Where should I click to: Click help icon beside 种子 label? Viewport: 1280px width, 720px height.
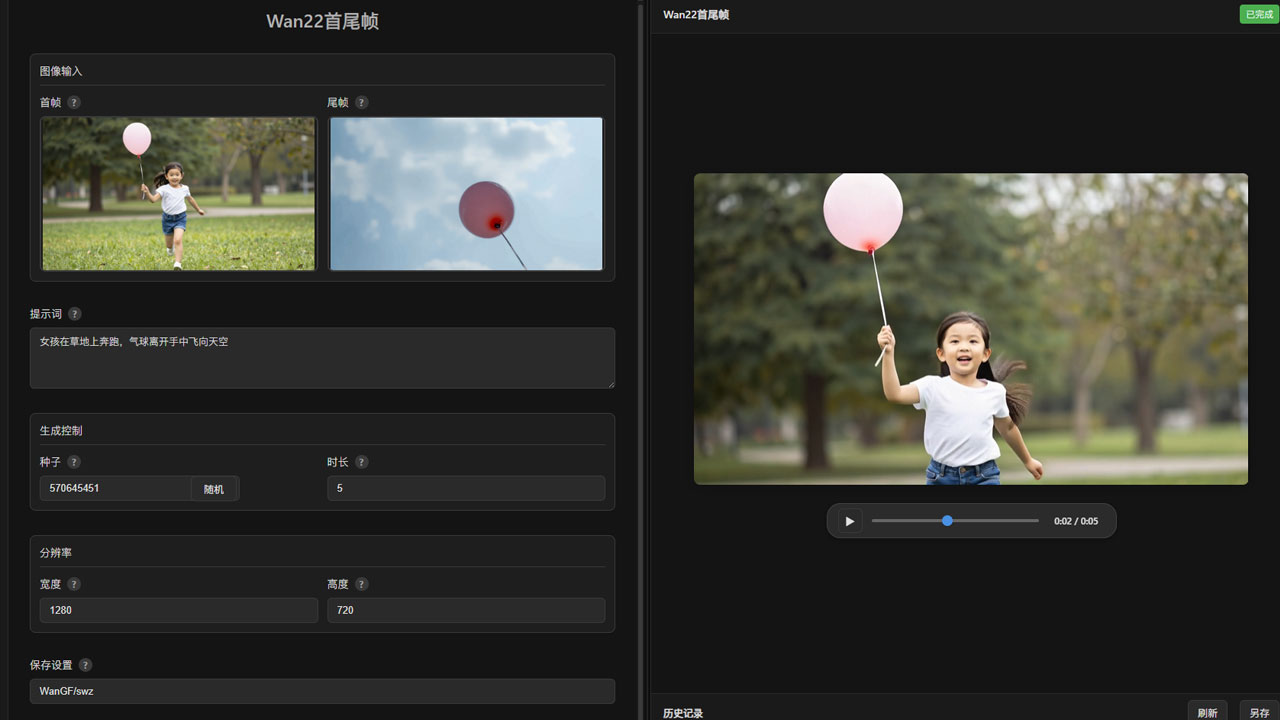click(x=74, y=462)
